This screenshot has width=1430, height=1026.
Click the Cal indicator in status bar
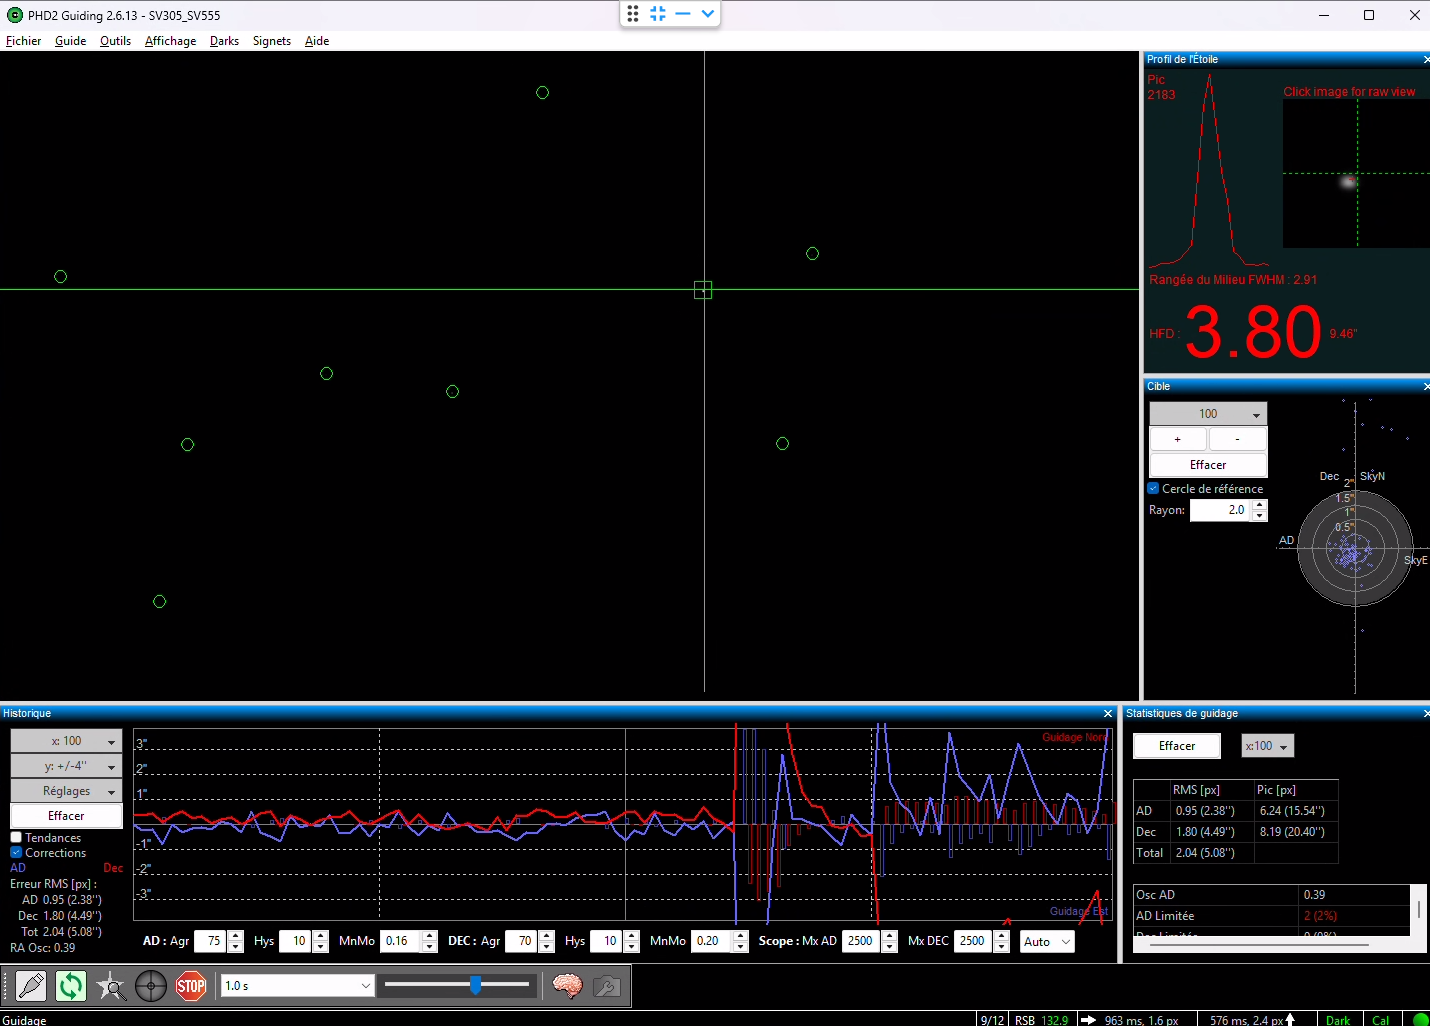1381,1020
